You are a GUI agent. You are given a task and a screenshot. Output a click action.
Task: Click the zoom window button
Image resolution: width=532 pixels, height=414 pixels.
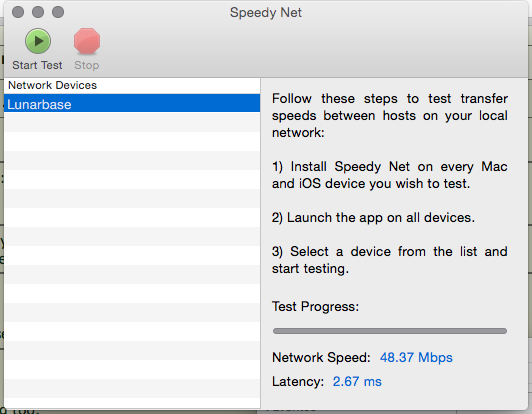(x=58, y=12)
